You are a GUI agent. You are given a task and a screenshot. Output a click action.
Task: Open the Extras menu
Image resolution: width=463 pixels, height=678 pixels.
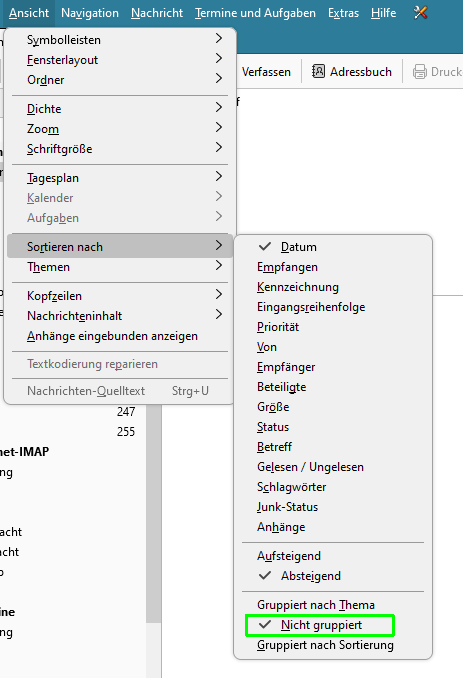pyautogui.click(x=343, y=13)
